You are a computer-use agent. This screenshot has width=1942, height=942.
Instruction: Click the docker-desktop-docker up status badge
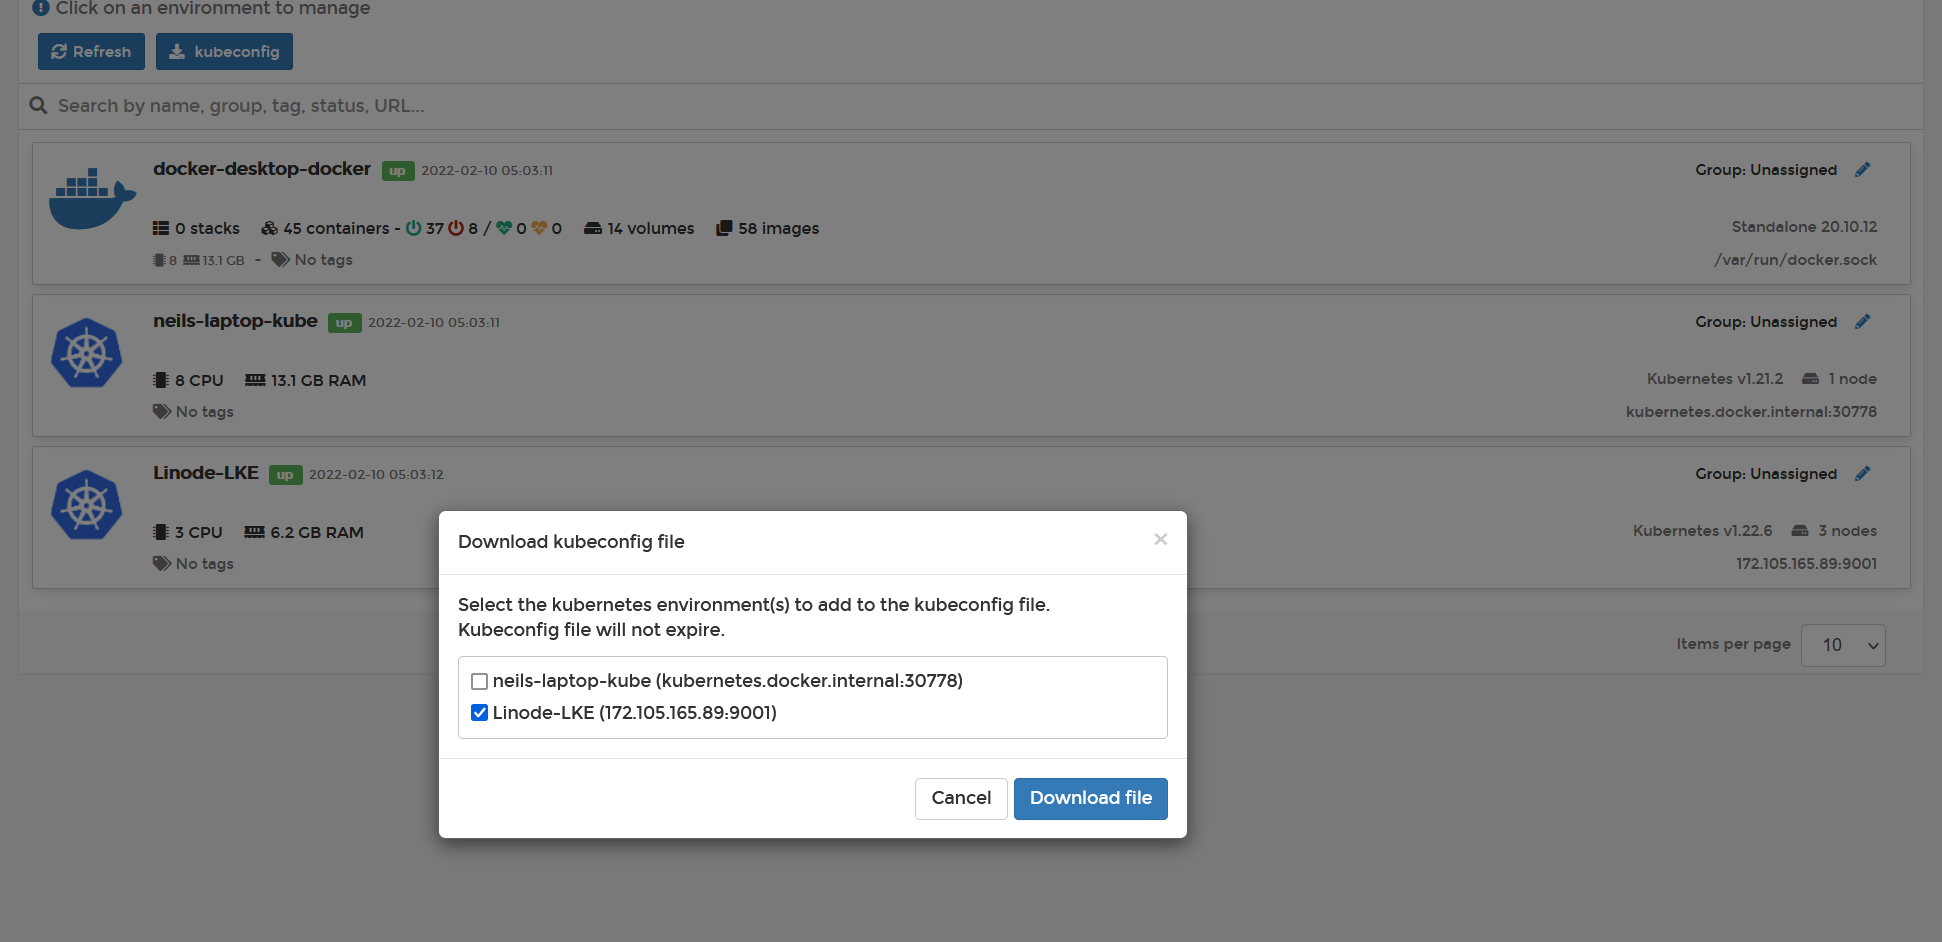click(398, 171)
